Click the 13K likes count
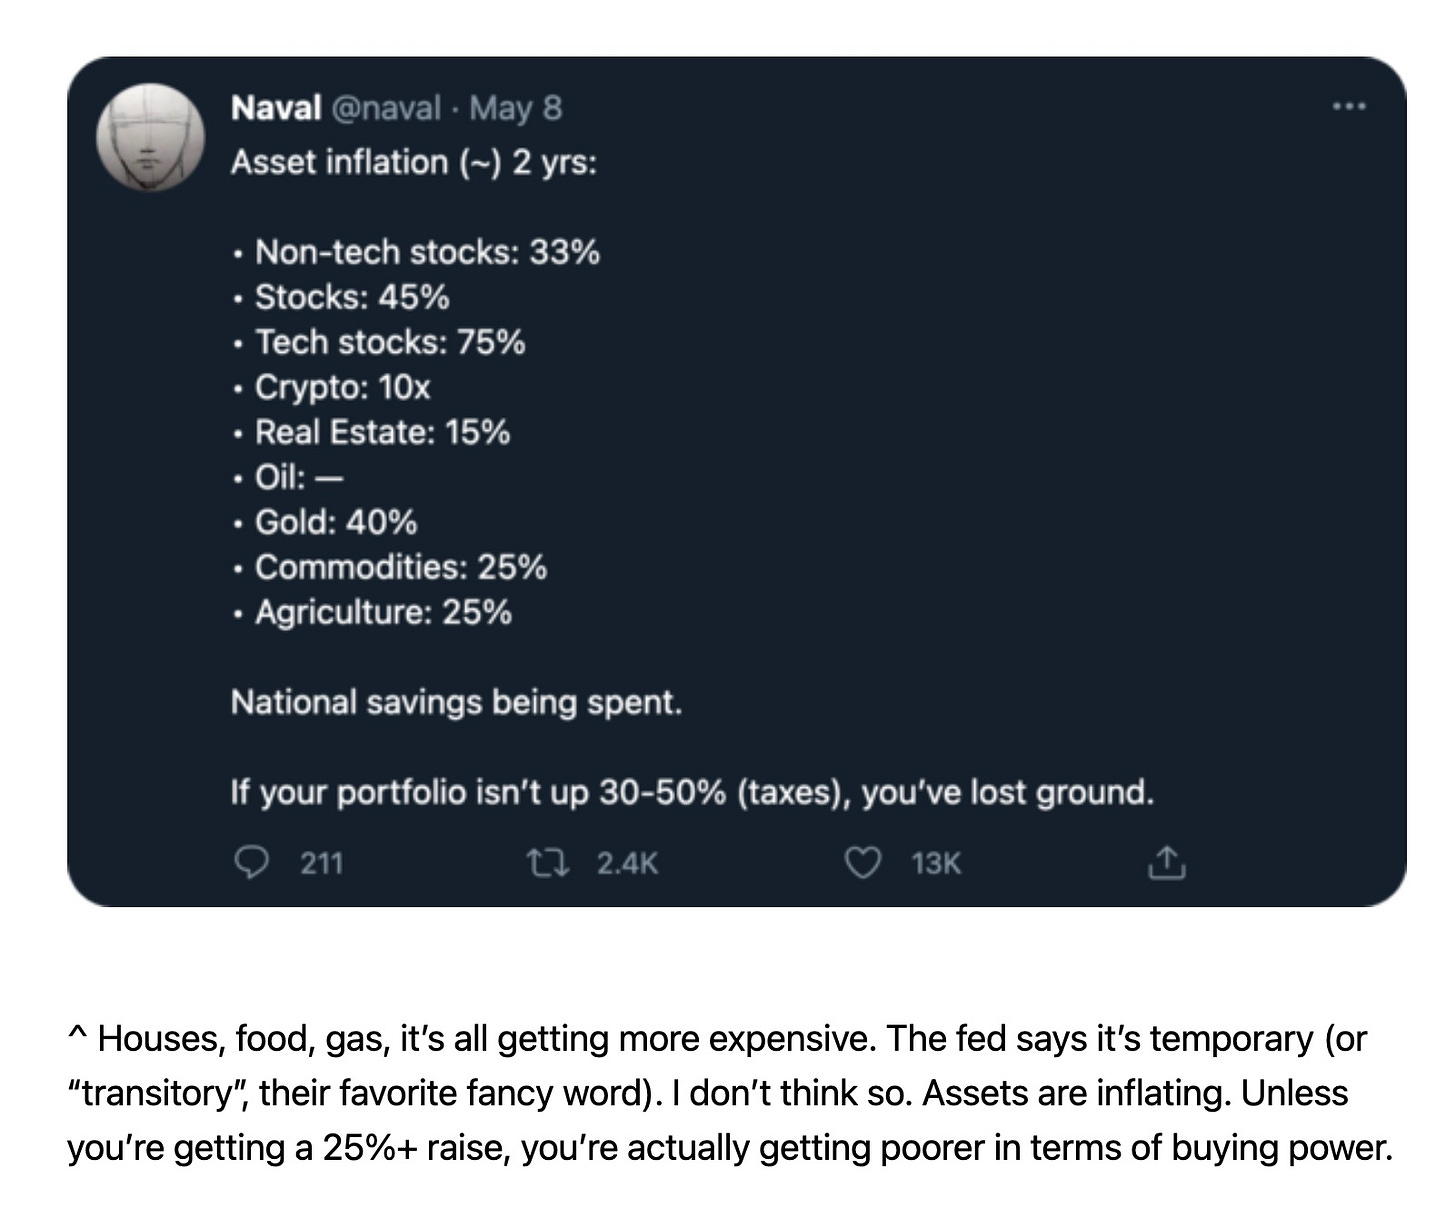 (x=936, y=862)
